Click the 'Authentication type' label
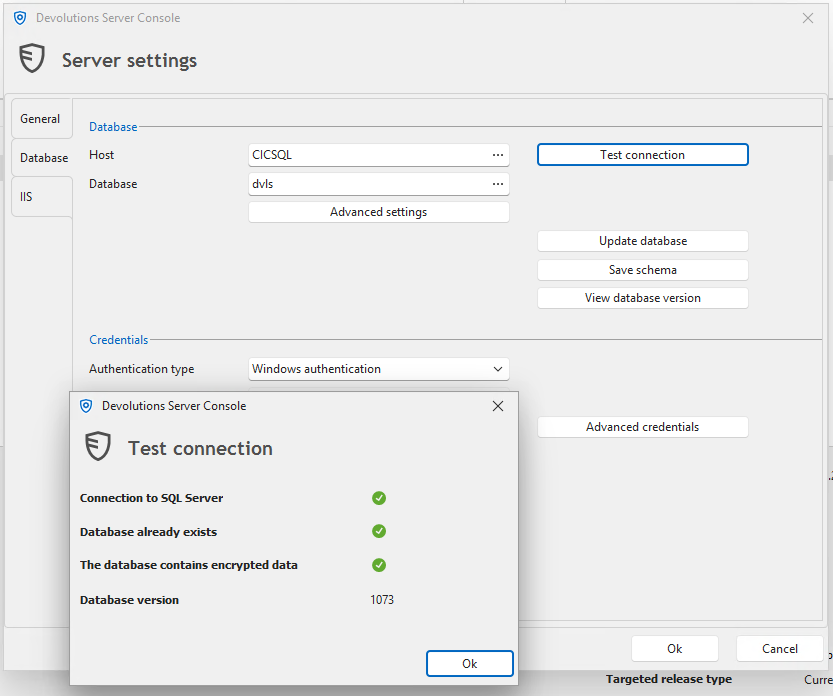The width and height of the screenshot is (833, 696). coord(141,369)
